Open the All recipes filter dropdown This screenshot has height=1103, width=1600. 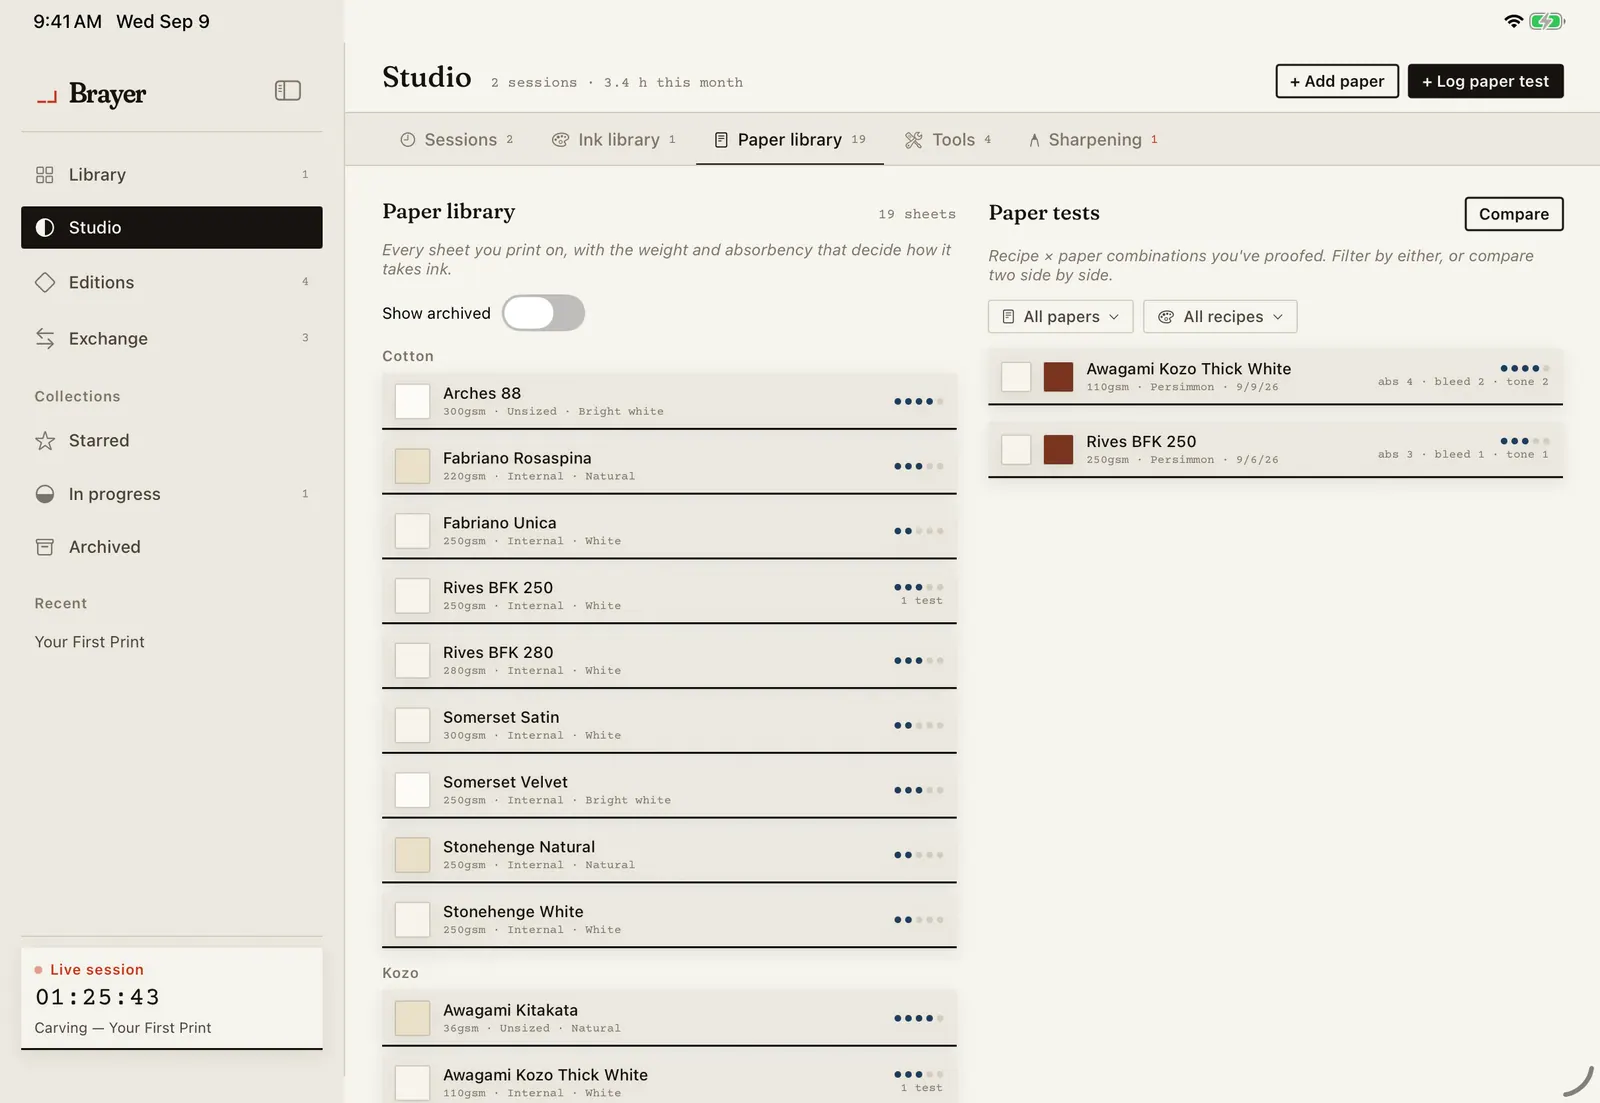click(x=1220, y=317)
